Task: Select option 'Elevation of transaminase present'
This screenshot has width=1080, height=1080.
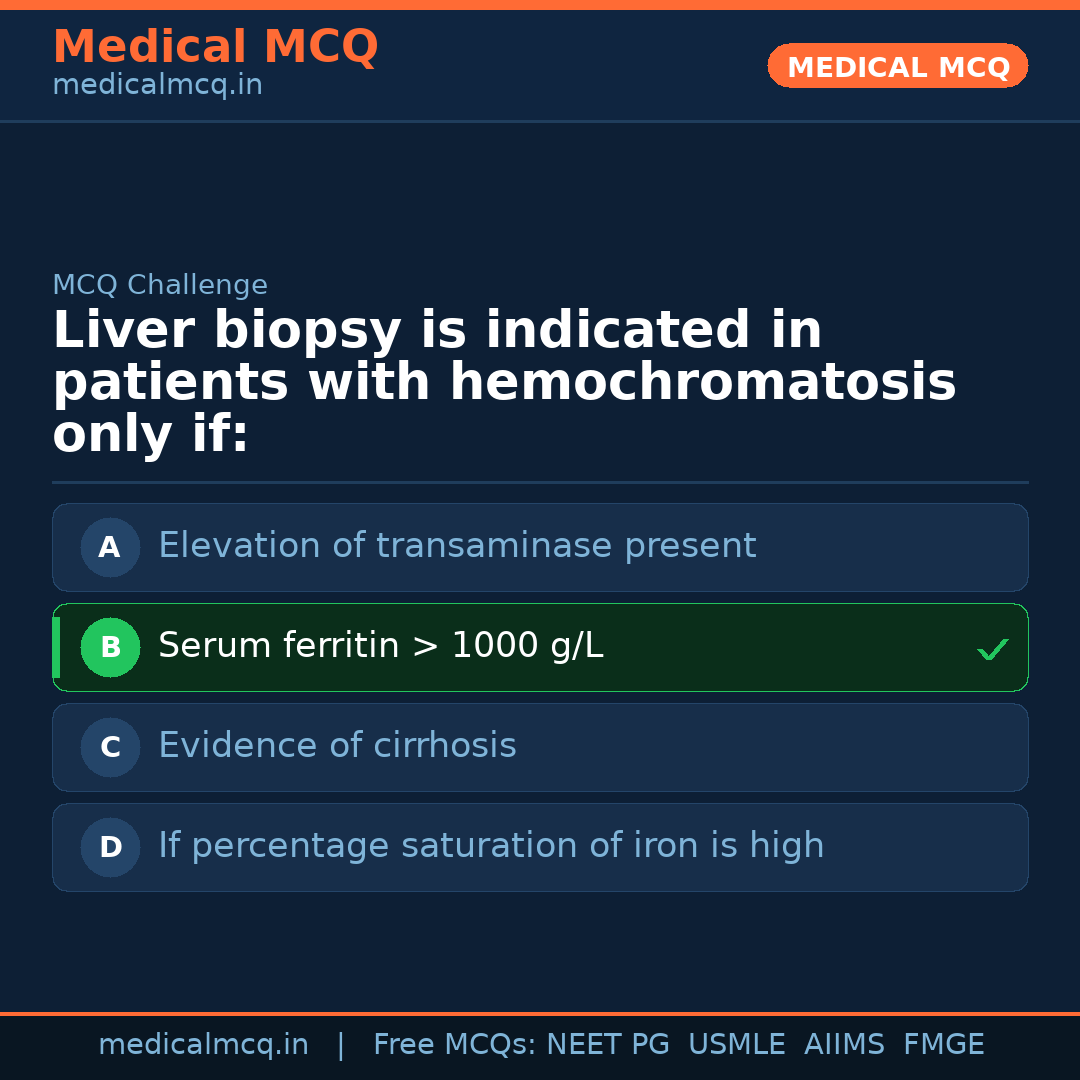Action: click(457, 546)
